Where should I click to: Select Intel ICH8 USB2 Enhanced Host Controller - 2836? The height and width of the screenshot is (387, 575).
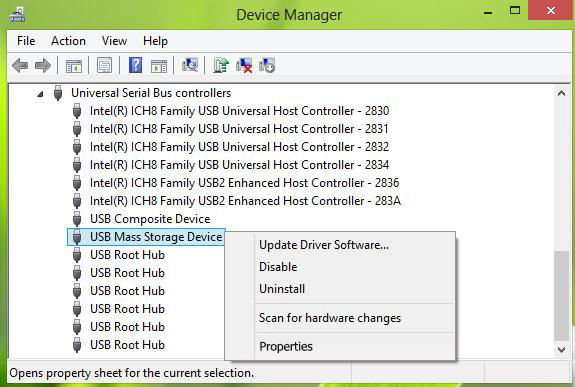click(245, 183)
